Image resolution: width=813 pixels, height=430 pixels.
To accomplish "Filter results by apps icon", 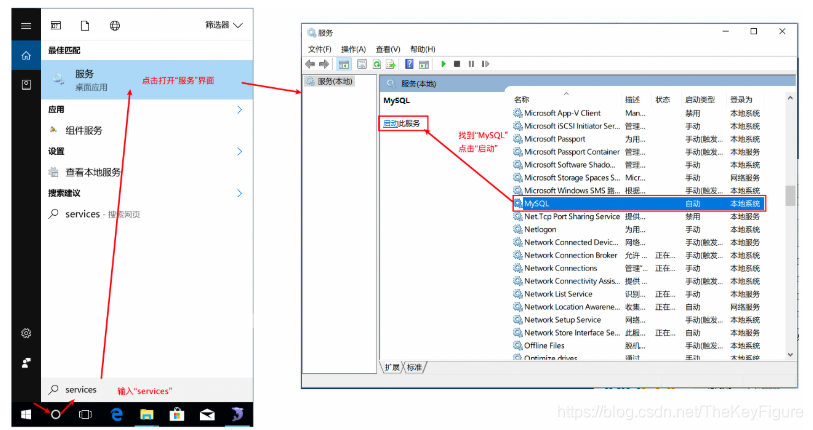I will pos(56,25).
